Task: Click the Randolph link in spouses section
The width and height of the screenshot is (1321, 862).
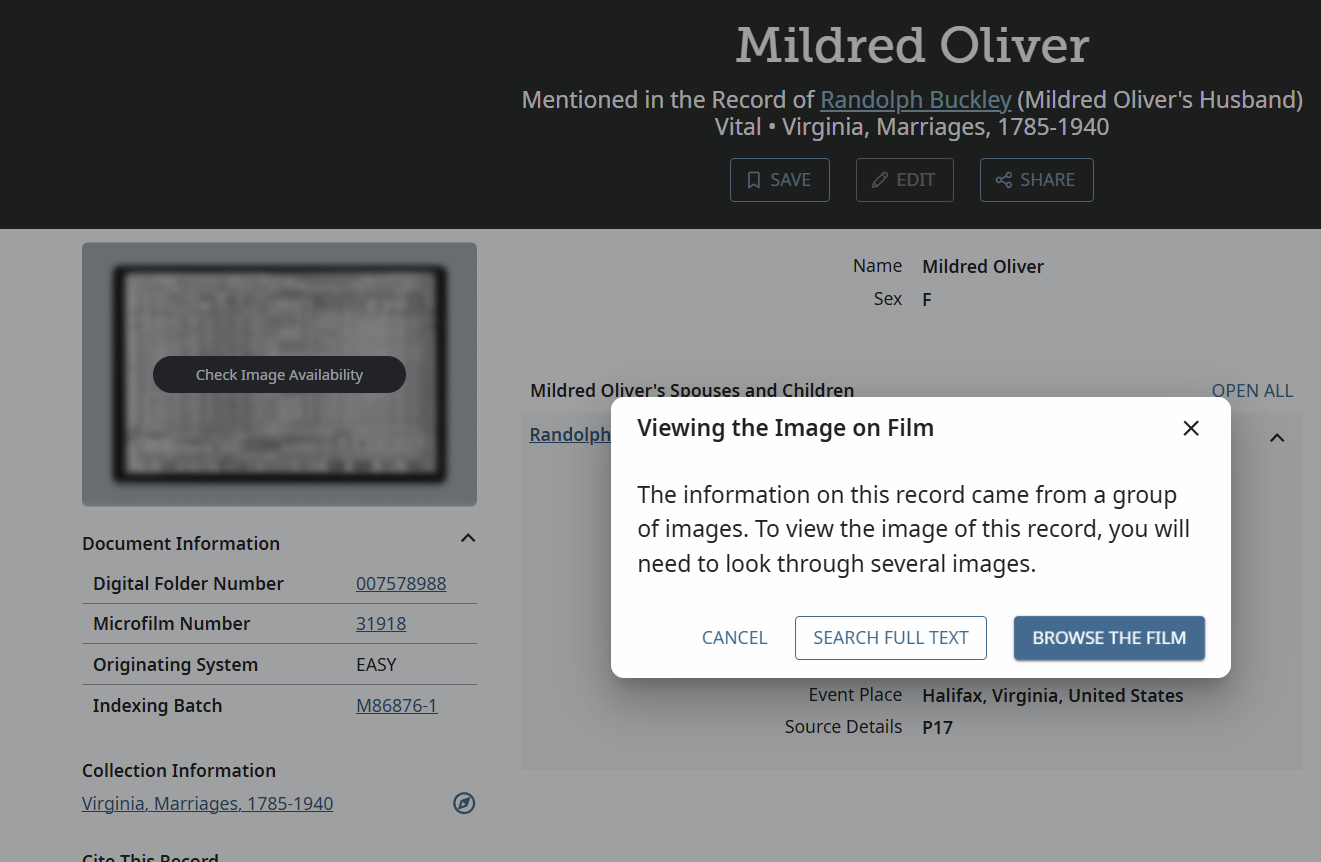Action: (x=570, y=435)
